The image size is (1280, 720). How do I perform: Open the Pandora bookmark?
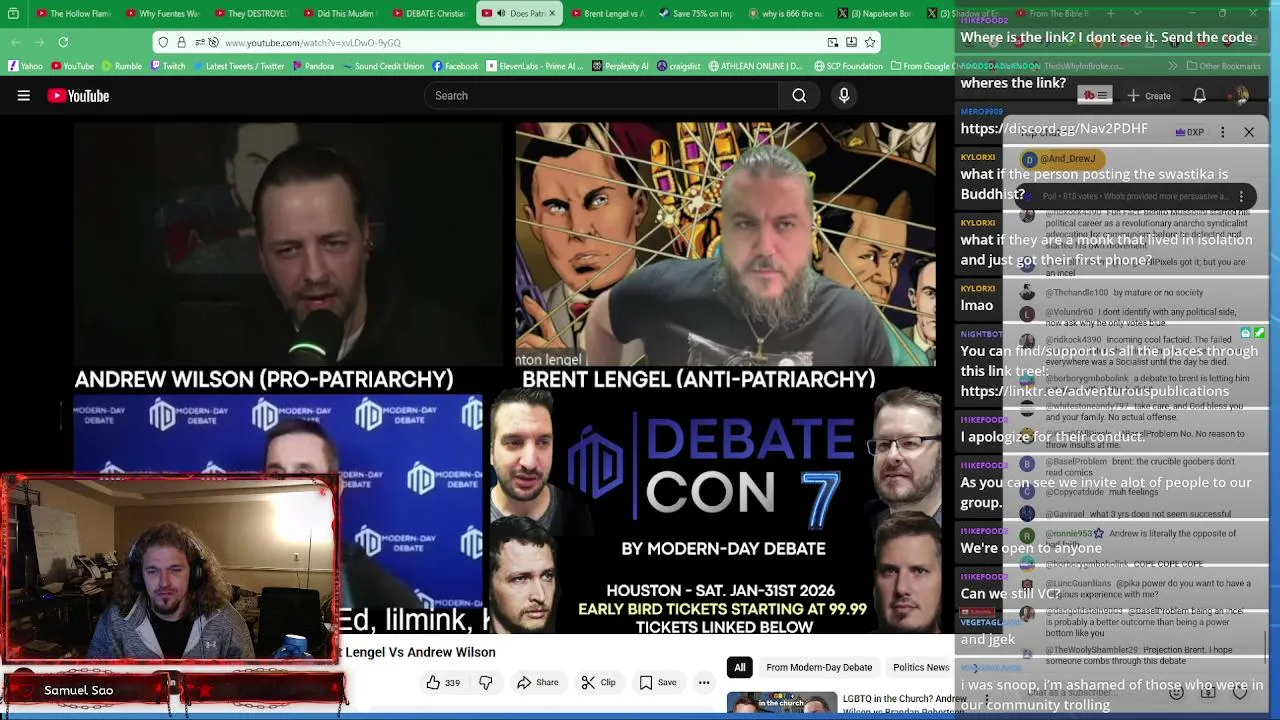point(313,66)
